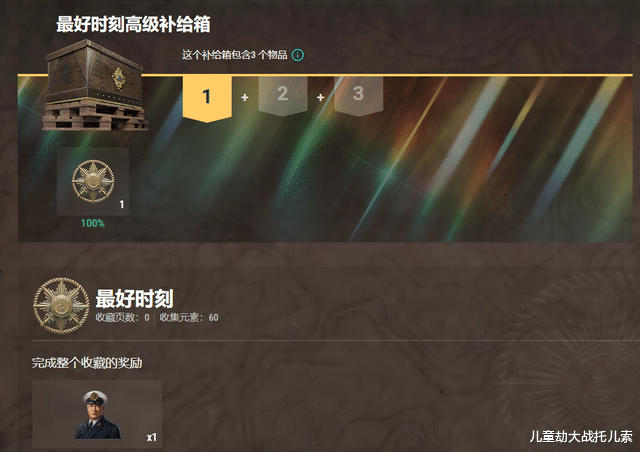Open slot tab 3
The width and height of the screenshot is (640, 452).
coord(358,96)
